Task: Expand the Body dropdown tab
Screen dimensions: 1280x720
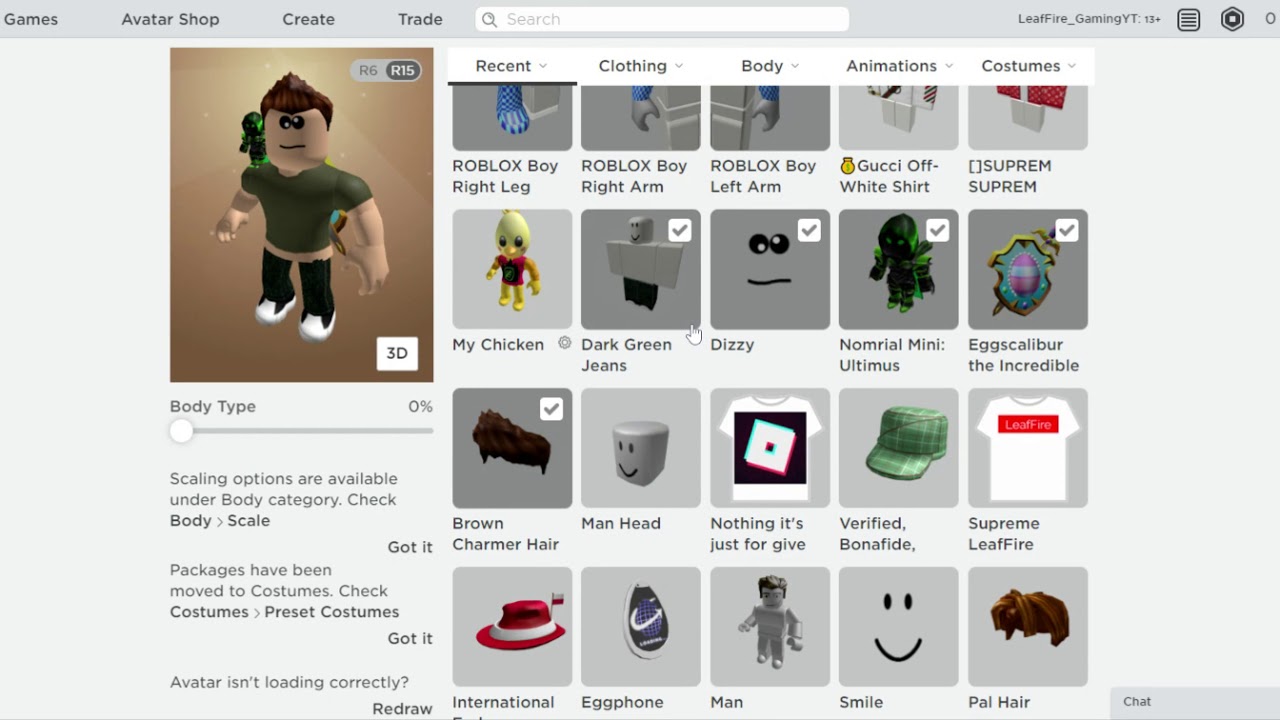Action: click(x=770, y=66)
